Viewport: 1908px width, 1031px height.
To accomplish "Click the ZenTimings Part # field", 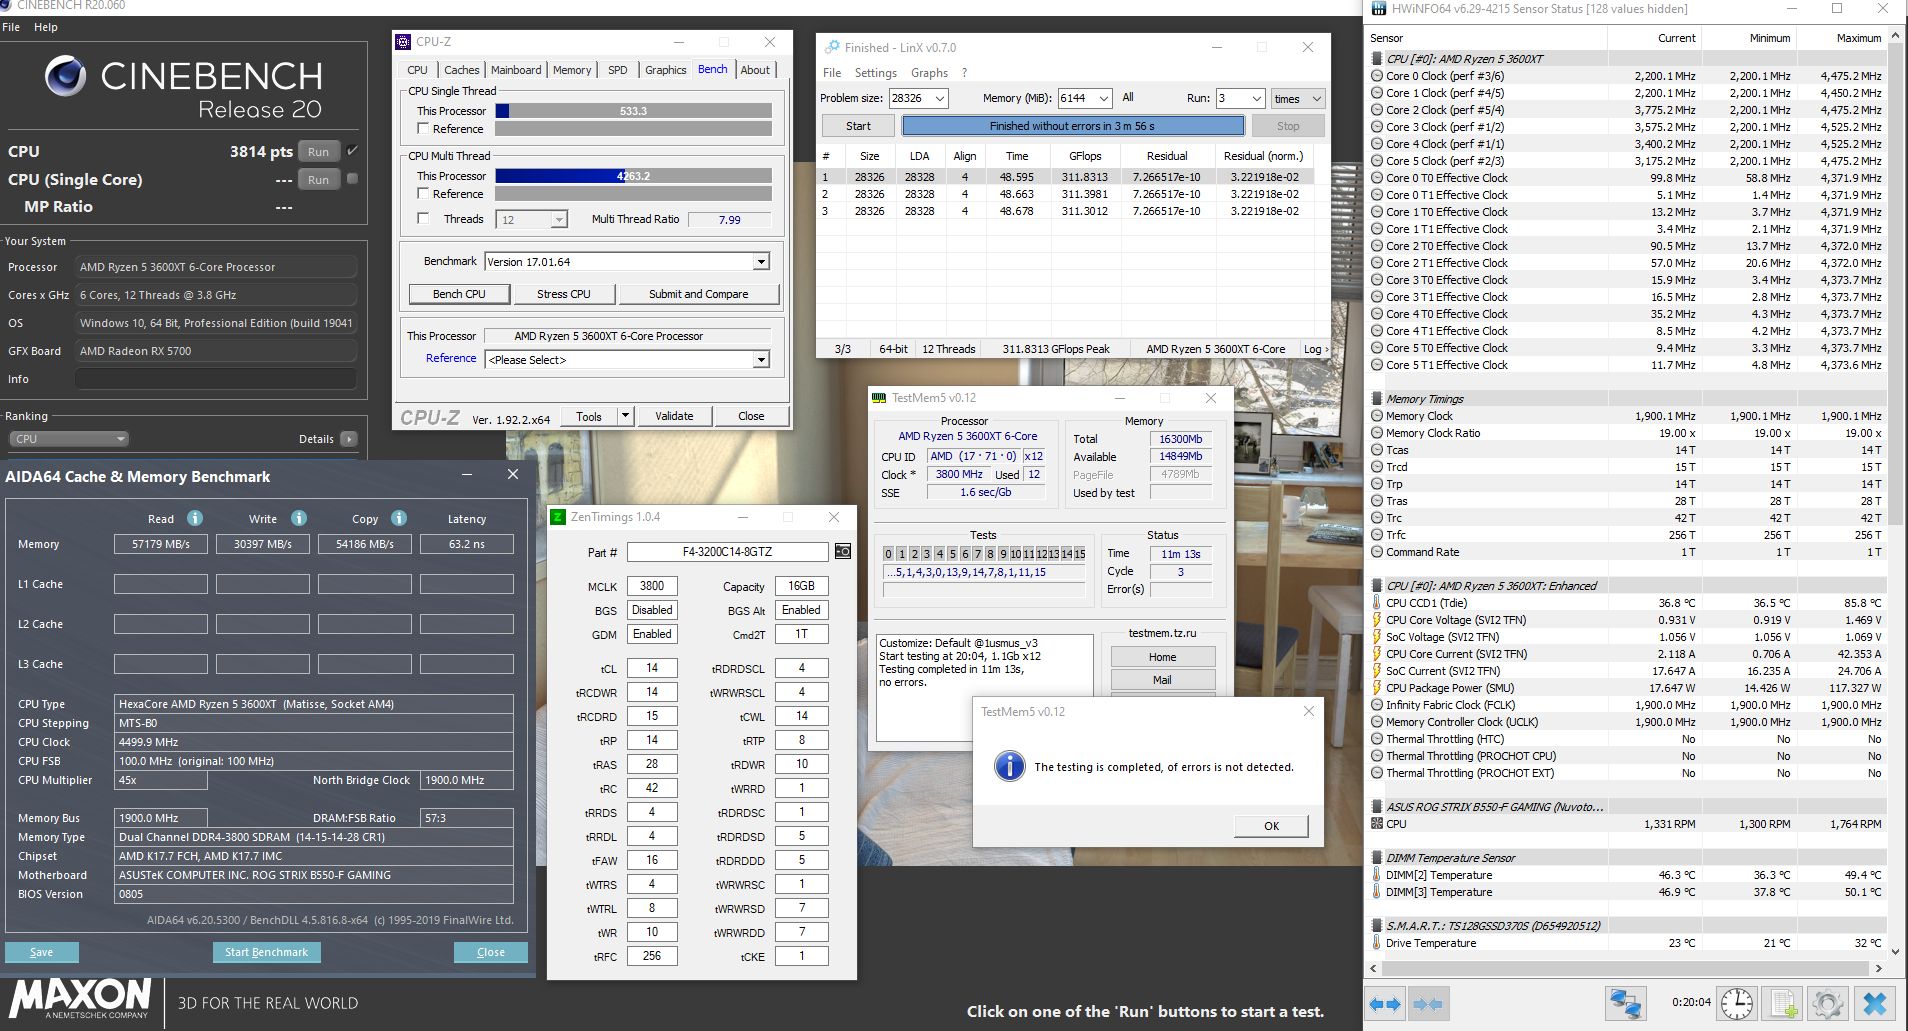I will (x=727, y=552).
